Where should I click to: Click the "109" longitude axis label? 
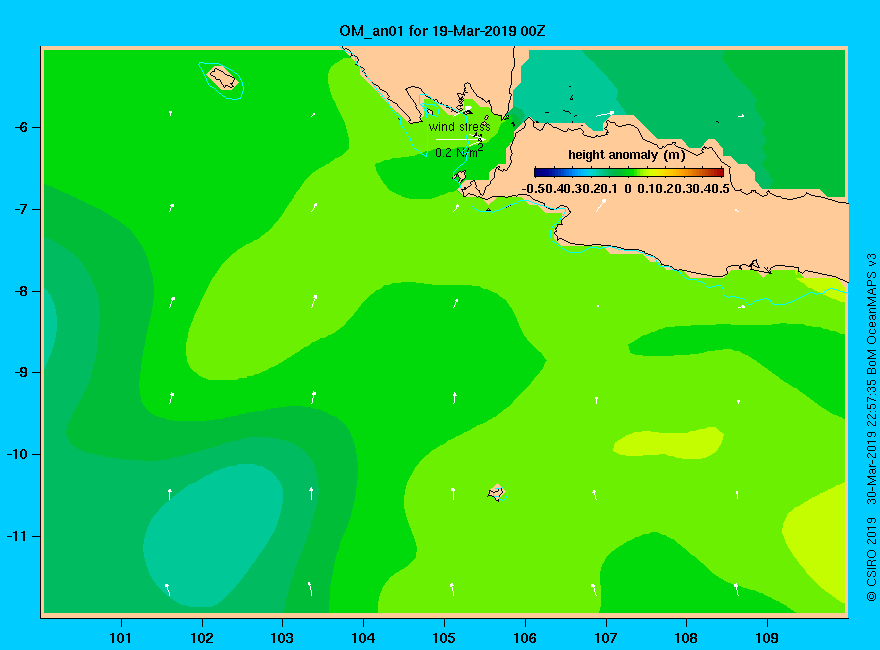767,638
